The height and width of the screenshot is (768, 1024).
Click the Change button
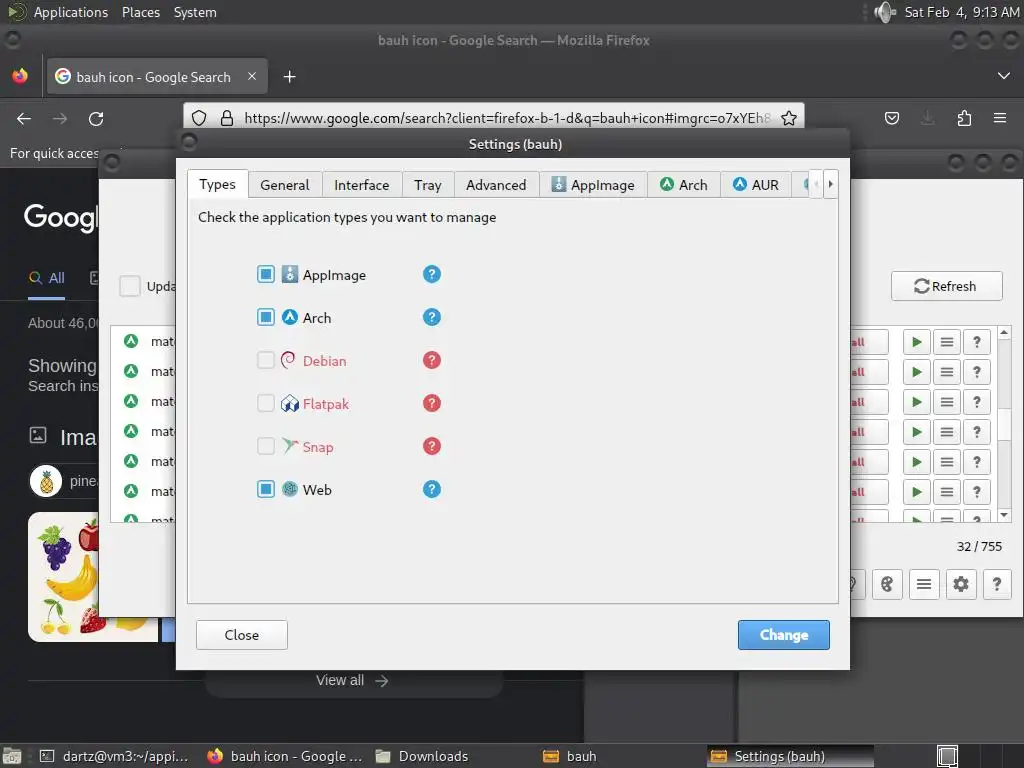pos(784,635)
